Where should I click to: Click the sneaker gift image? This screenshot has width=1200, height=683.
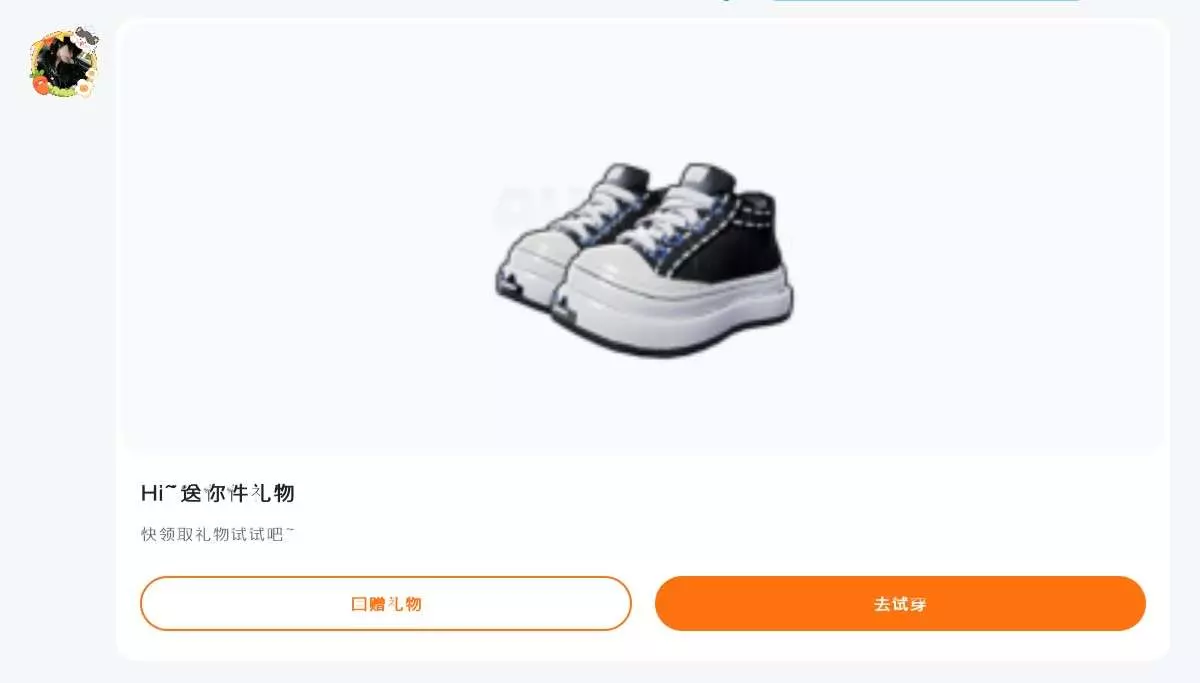(643, 257)
